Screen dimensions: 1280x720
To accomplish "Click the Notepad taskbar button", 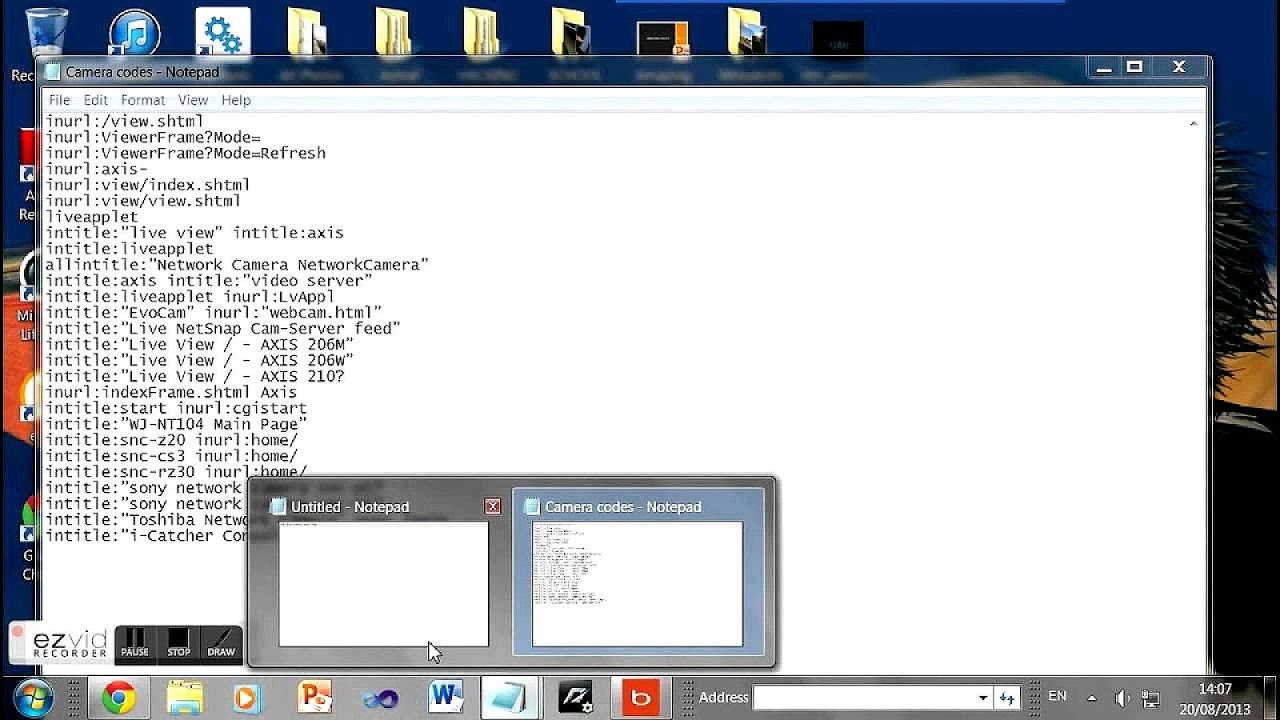I will click(x=510, y=698).
